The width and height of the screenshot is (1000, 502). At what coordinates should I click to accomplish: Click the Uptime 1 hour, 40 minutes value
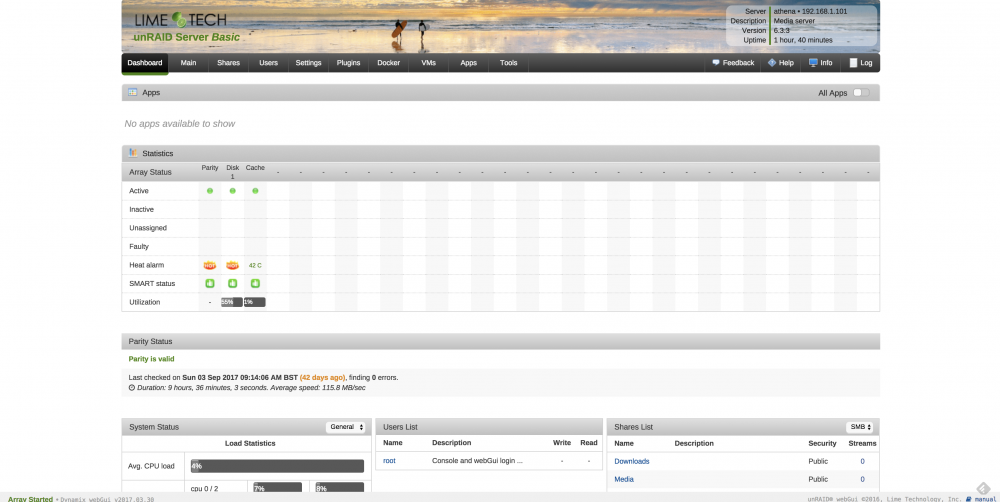coord(803,40)
